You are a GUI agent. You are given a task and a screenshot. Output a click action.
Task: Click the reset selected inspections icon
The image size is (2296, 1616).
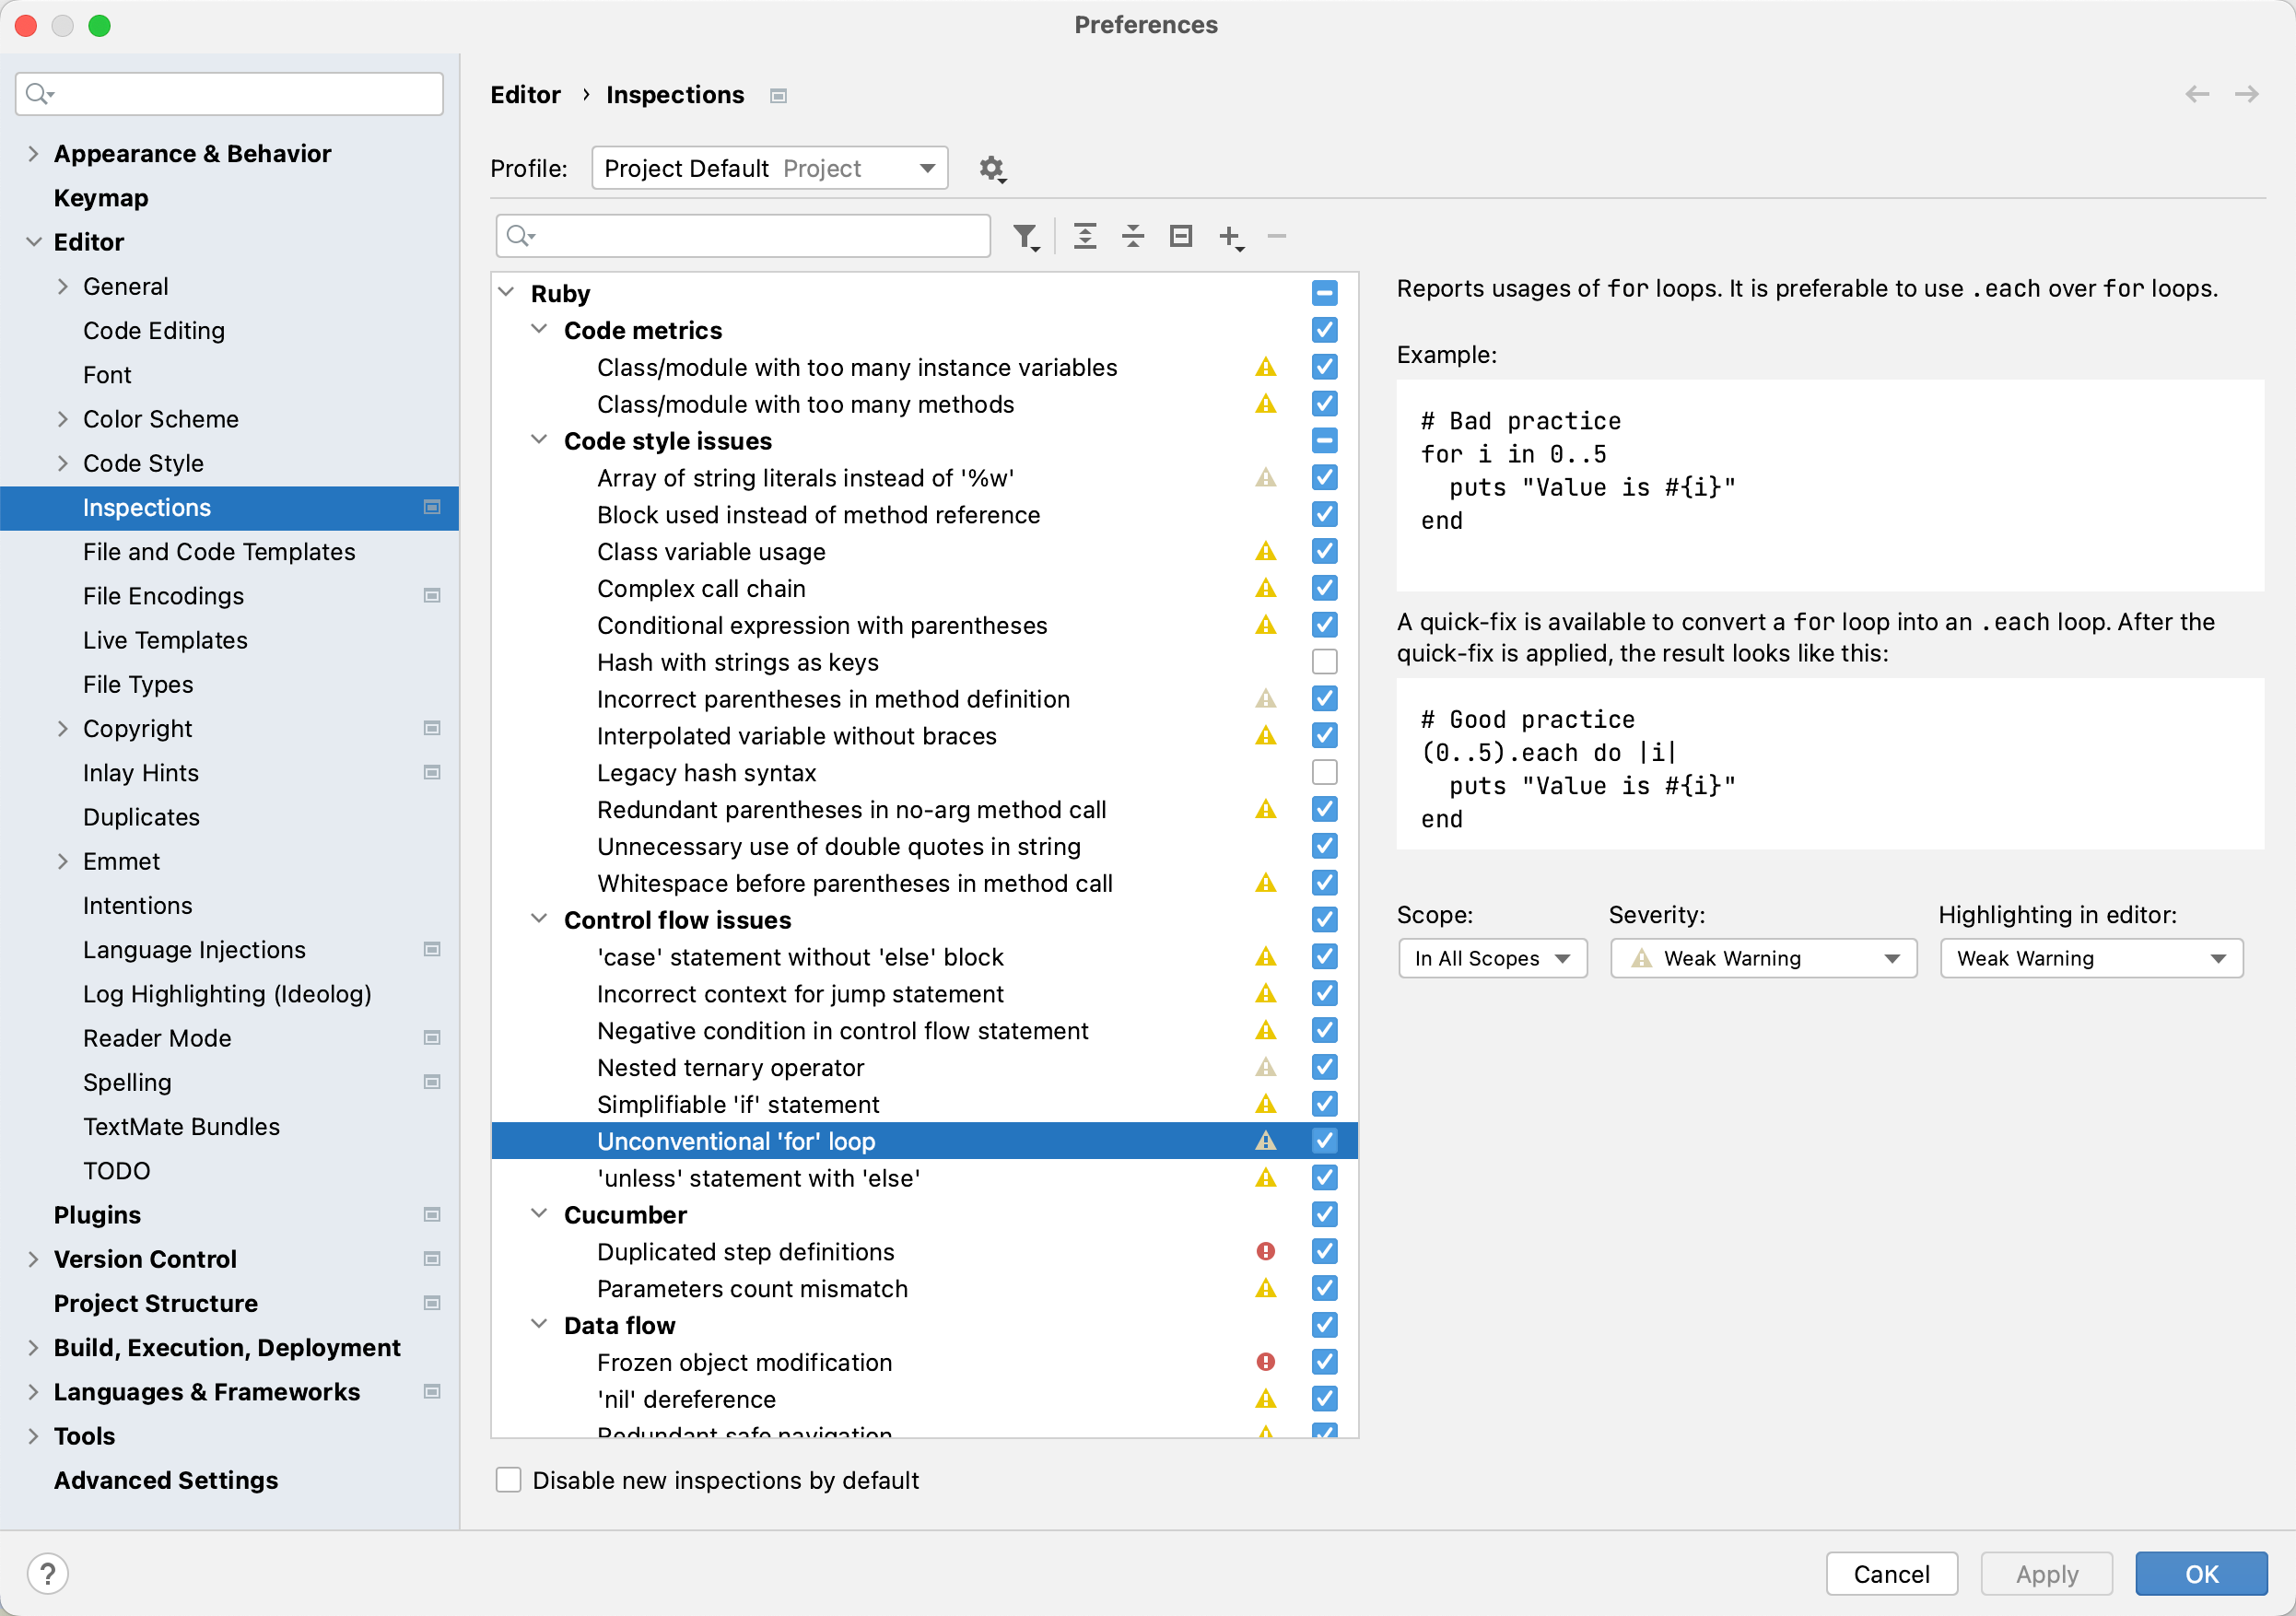[x=1180, y=236]
